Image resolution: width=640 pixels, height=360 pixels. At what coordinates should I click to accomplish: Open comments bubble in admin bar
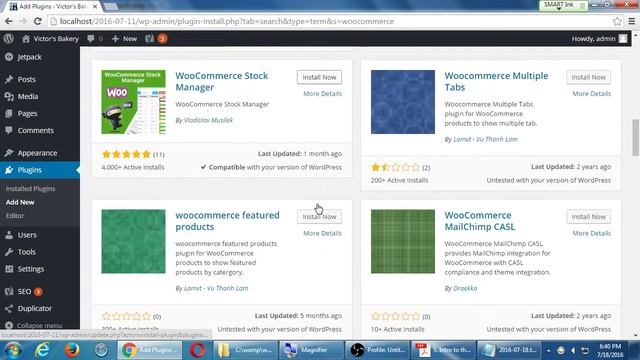click(x=95, y=39)
